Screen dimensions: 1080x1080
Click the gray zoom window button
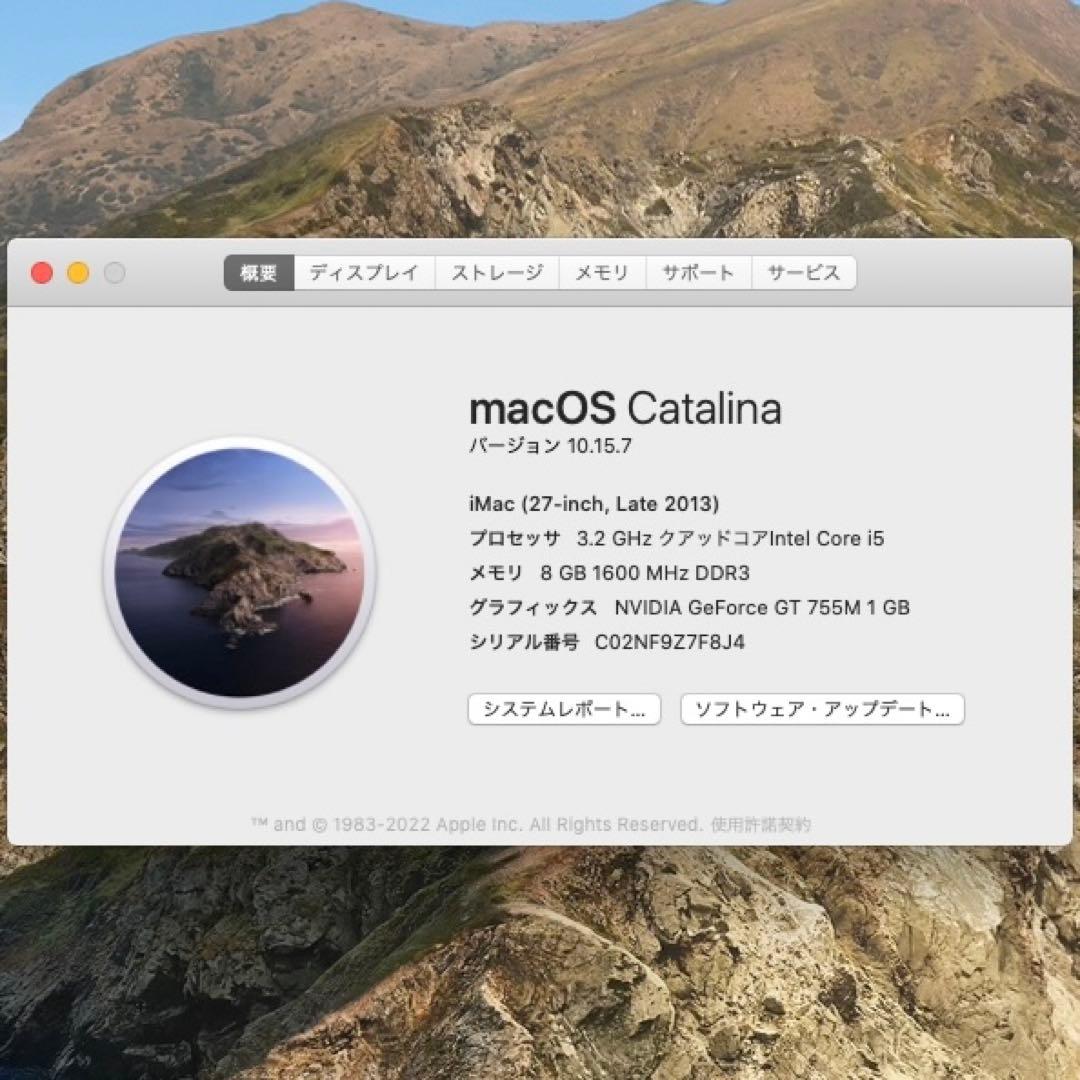click(115, 271)
